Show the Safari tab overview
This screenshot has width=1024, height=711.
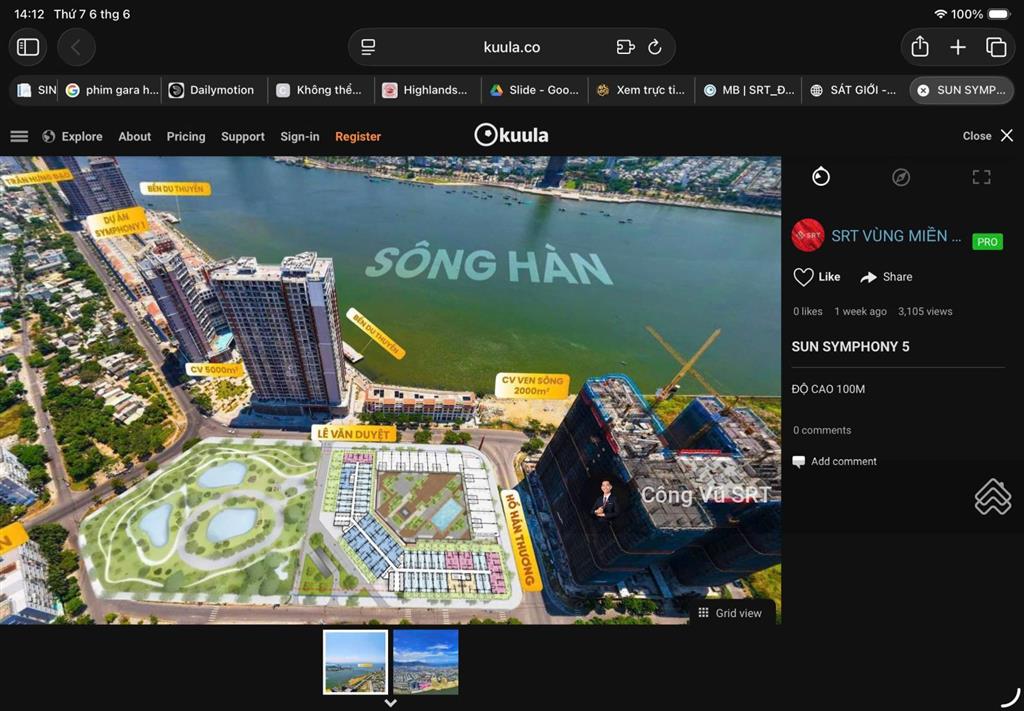[995, 47]
